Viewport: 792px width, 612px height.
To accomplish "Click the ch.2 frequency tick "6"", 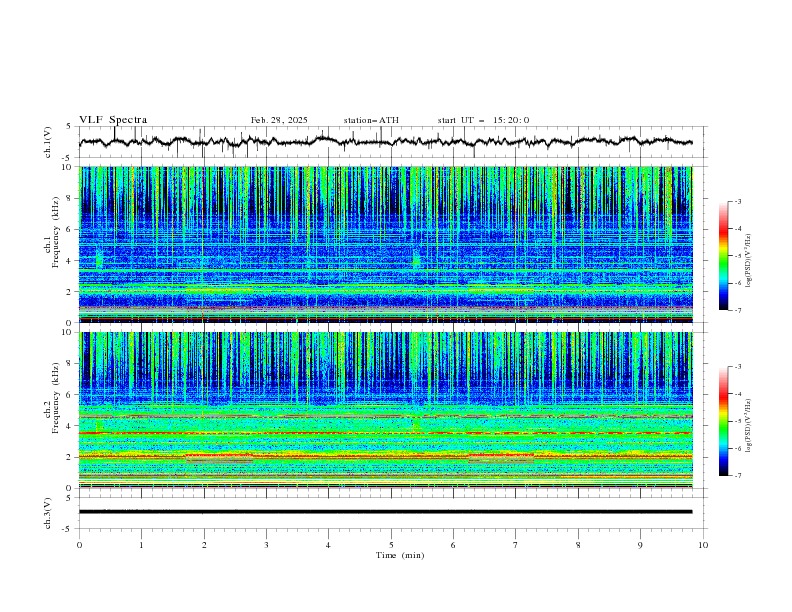I will pyautogui.click(x=69, y=395).
